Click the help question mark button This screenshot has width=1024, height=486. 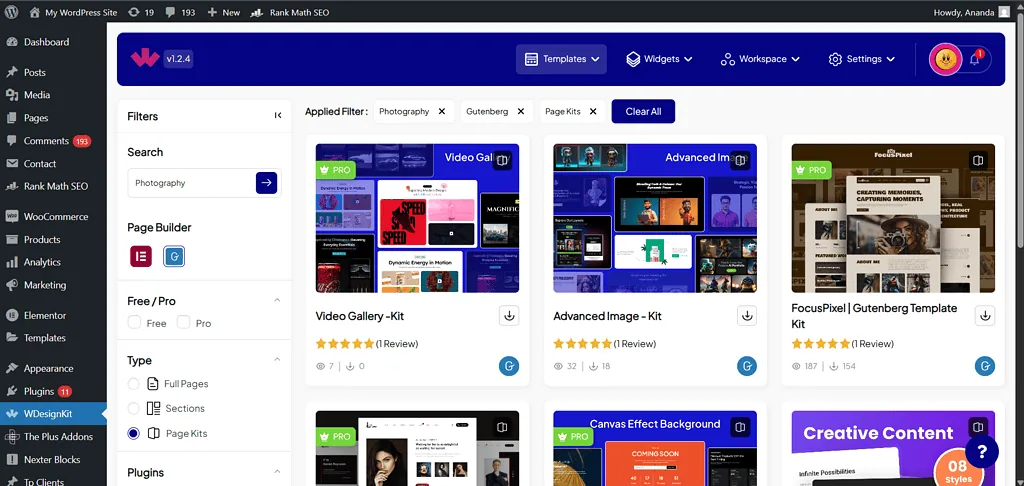click(x=981, y=451)
